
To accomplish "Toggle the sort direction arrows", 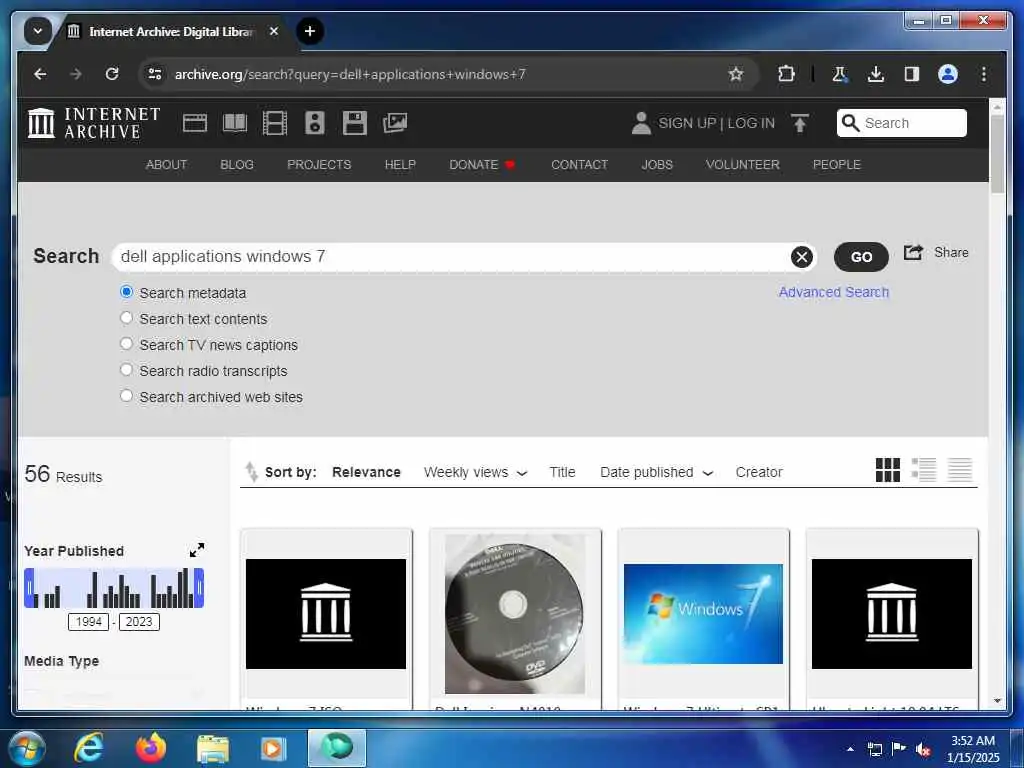I will (251, 472).
